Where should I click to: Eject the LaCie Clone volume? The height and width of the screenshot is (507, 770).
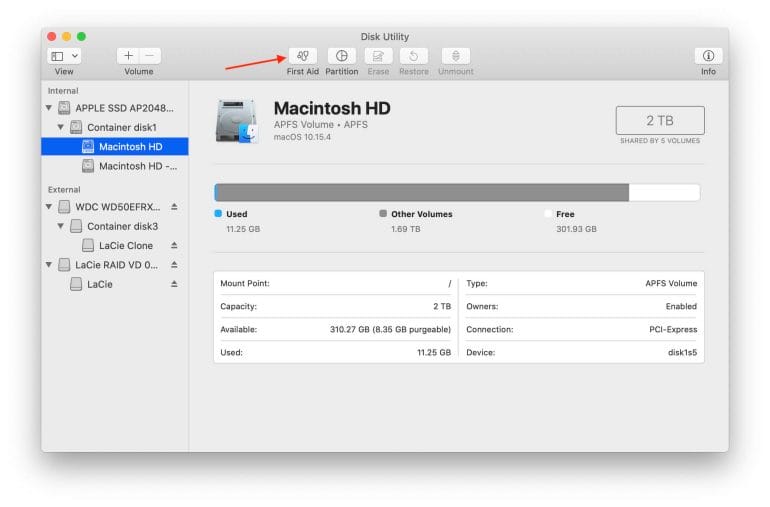pyautogui.click(x=174, y=246)
